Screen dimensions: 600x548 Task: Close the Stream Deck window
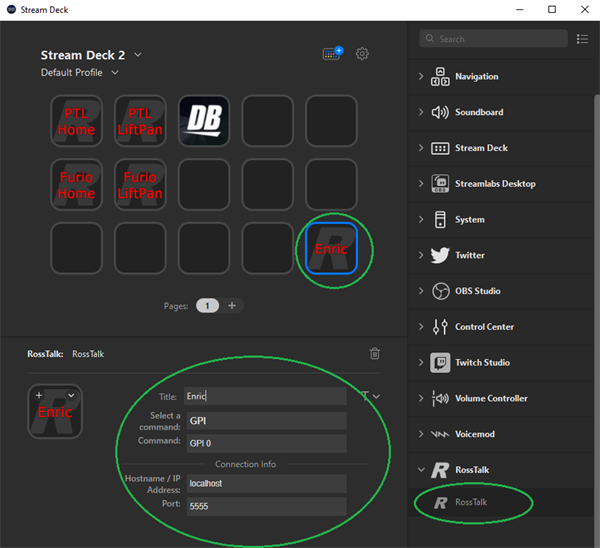[x=584, y=10]
